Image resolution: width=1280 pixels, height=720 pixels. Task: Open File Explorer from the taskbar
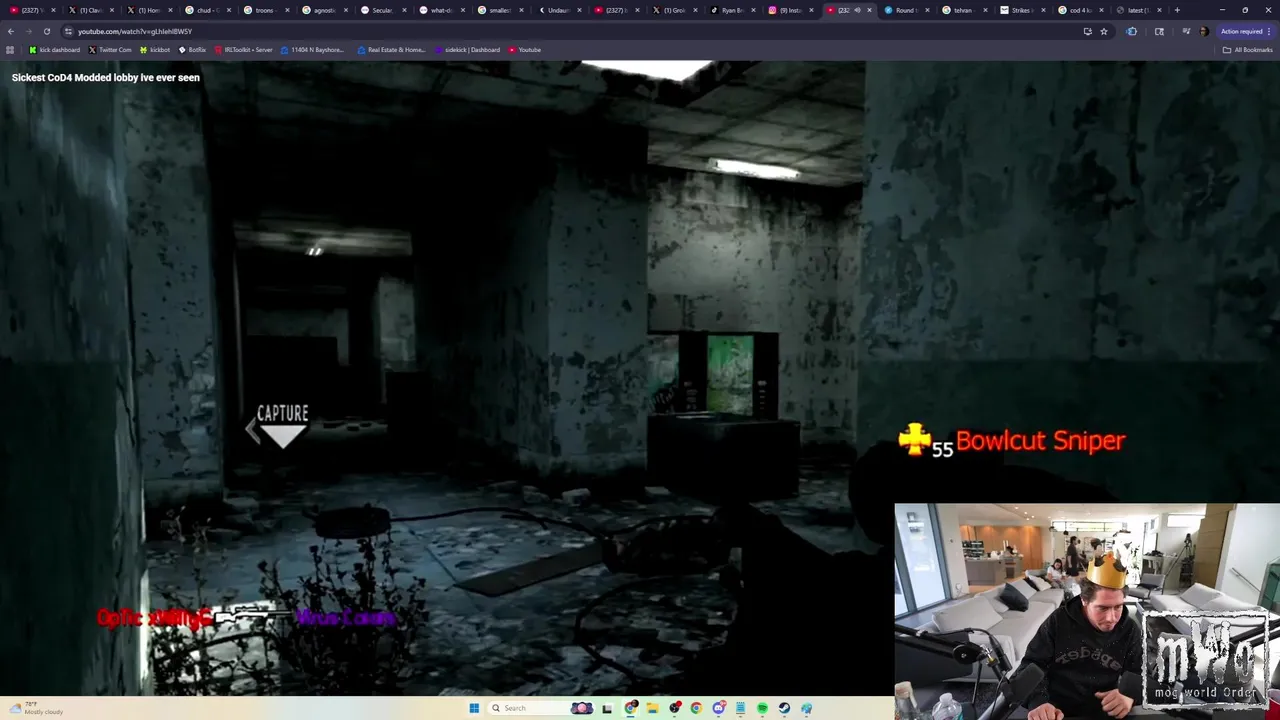tap(652, 708)
